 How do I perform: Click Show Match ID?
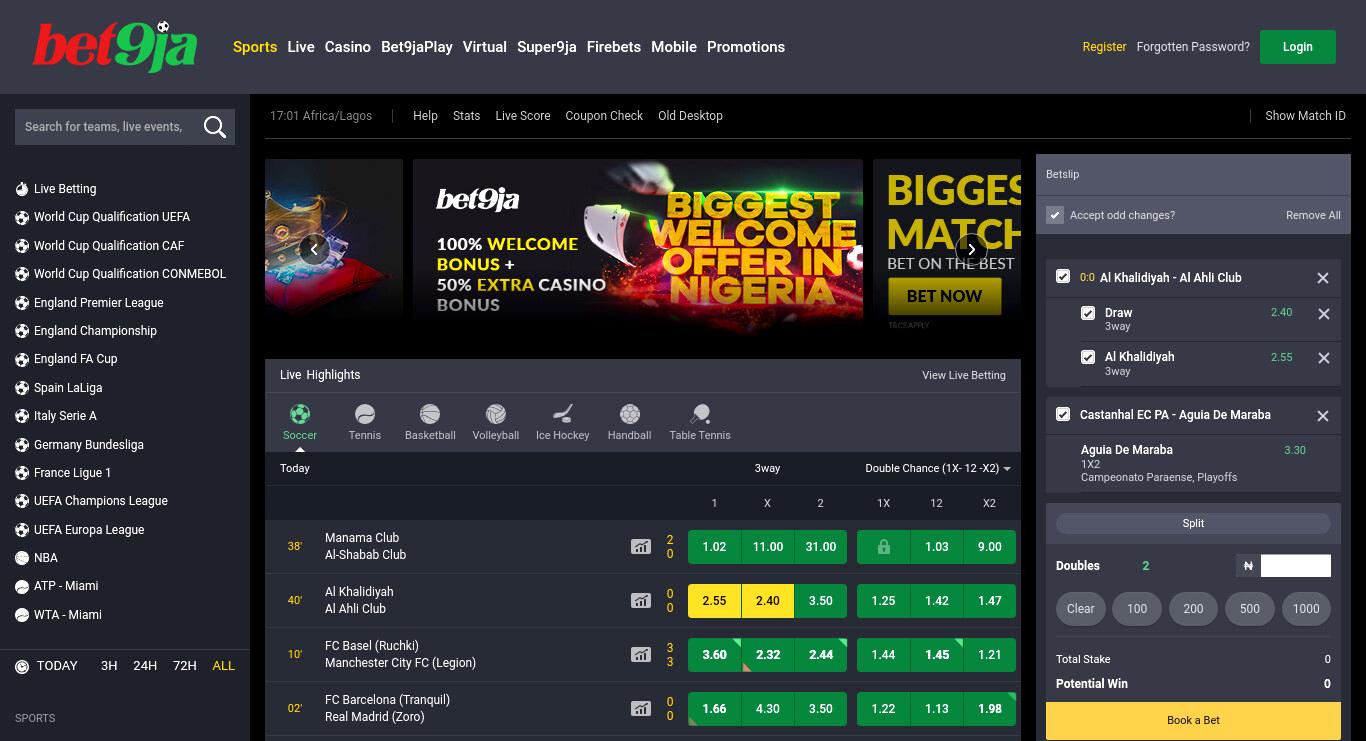tap(1305, 116)
